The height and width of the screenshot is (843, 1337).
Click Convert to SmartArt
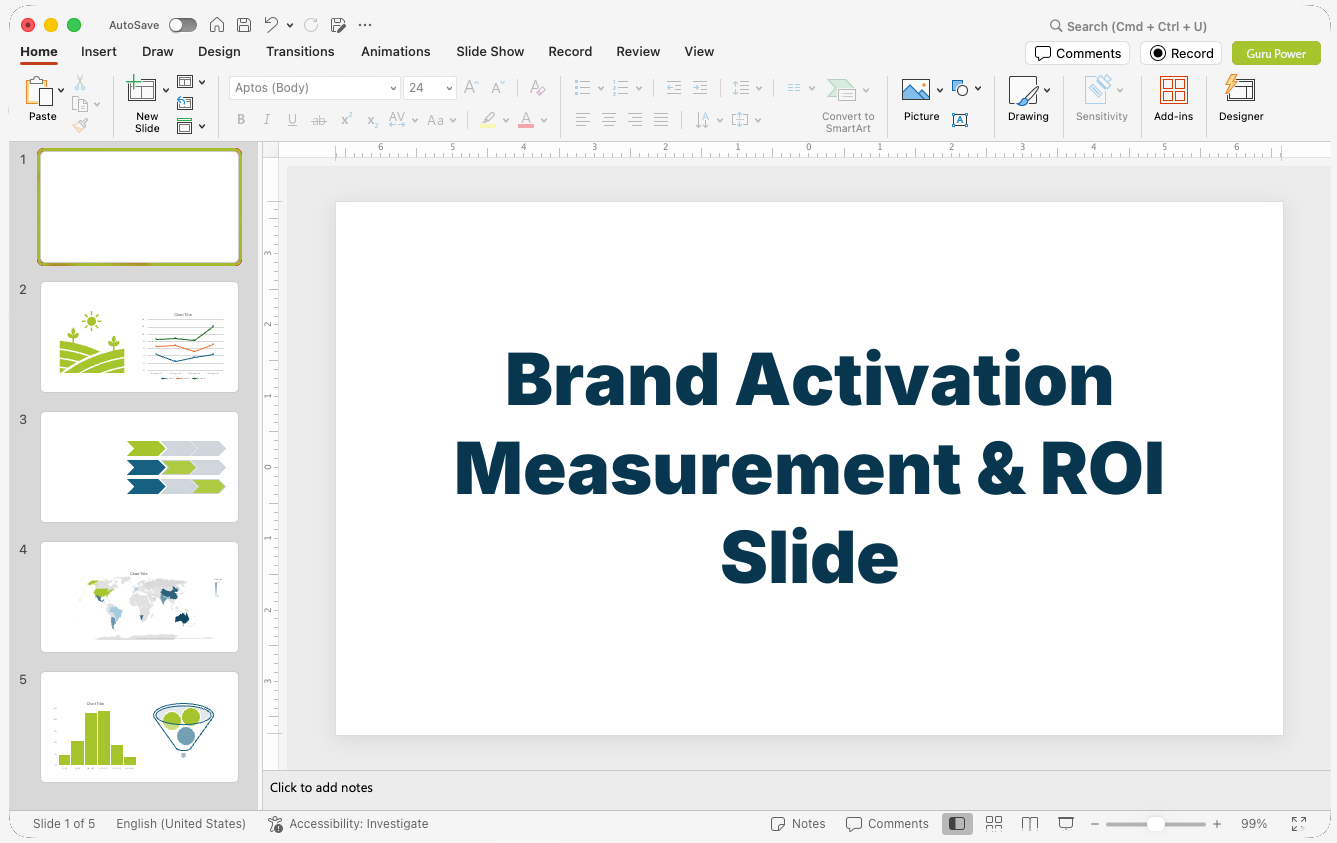click(848, 105)
